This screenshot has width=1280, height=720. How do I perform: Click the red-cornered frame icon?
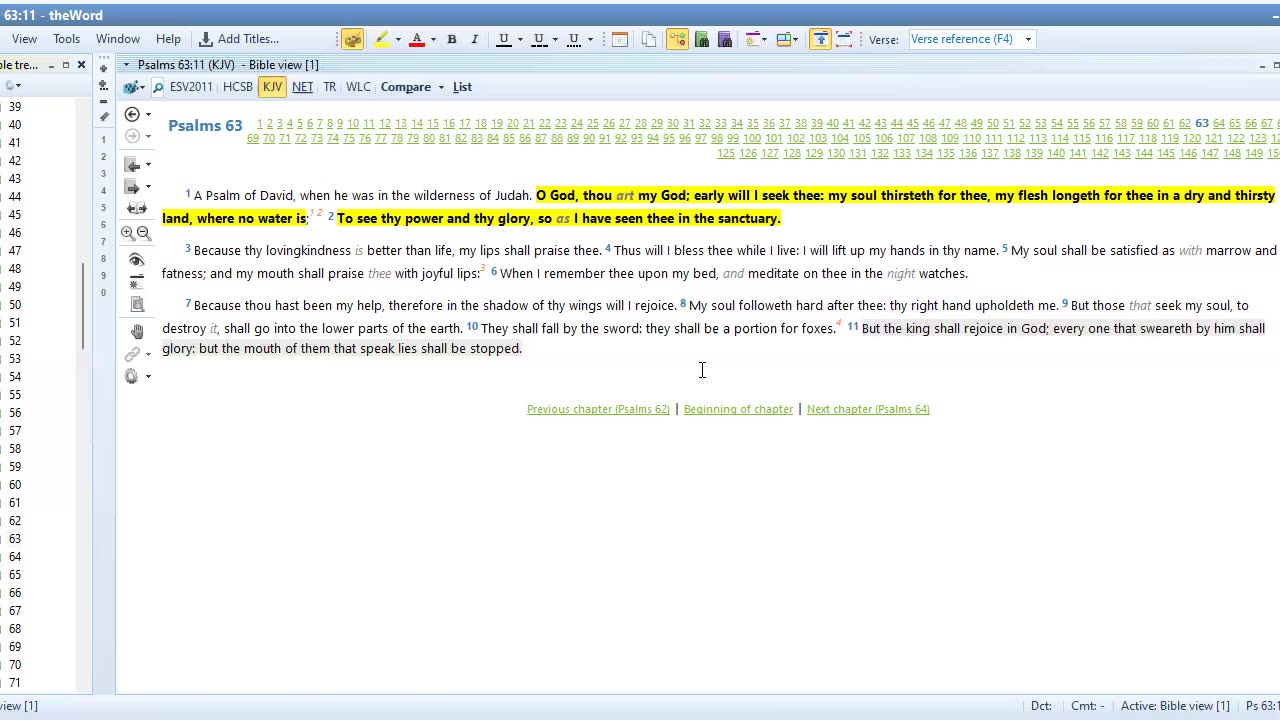(844, 39)
